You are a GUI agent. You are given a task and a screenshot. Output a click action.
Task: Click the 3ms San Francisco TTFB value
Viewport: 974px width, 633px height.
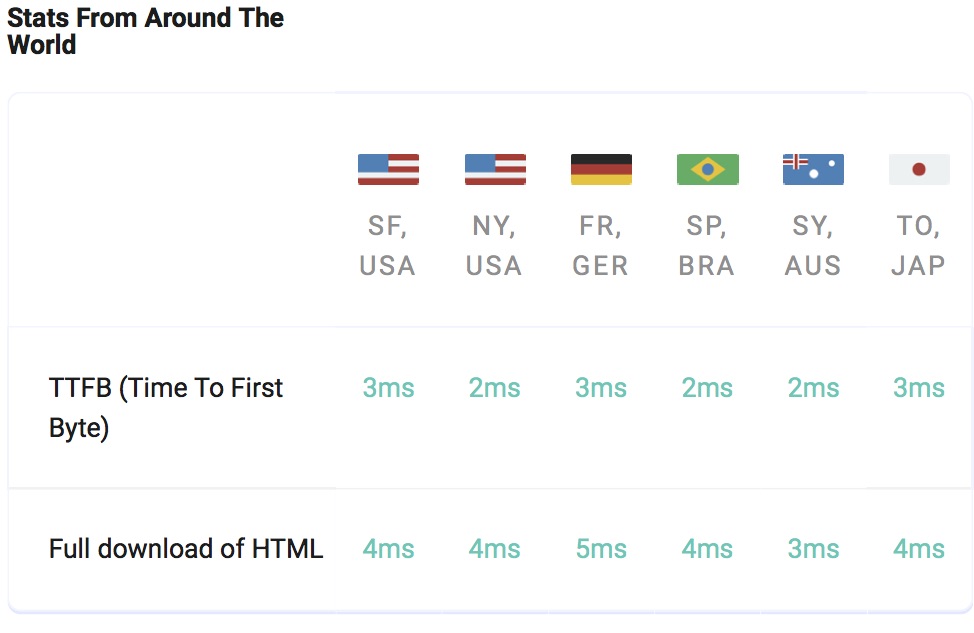point(388,388)
